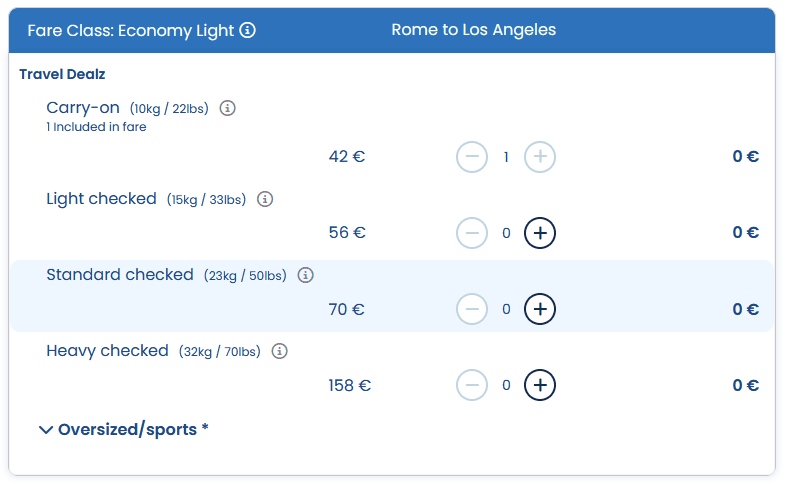786x485 pixels.
Task: Select the Standard checked row label
Action: point(120,275)
